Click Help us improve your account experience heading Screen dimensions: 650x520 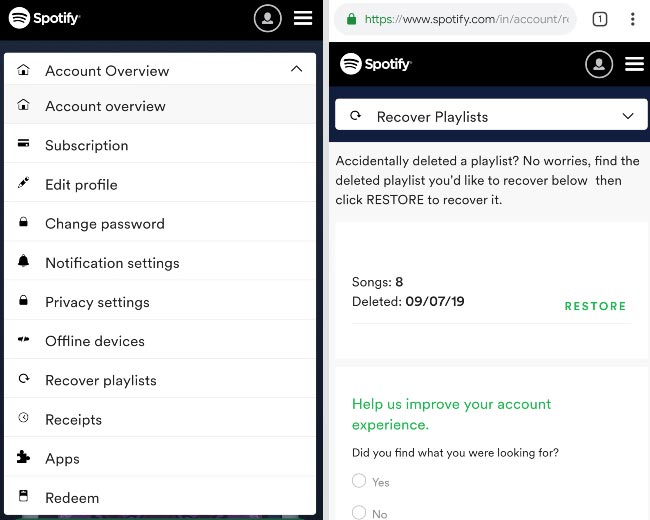click(451, 414)
